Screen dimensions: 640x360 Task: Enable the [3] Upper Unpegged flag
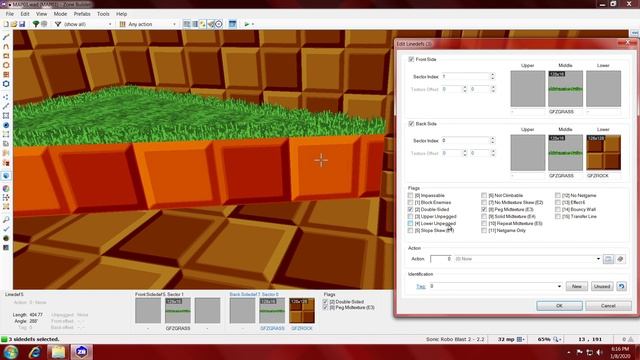[410, 216]
